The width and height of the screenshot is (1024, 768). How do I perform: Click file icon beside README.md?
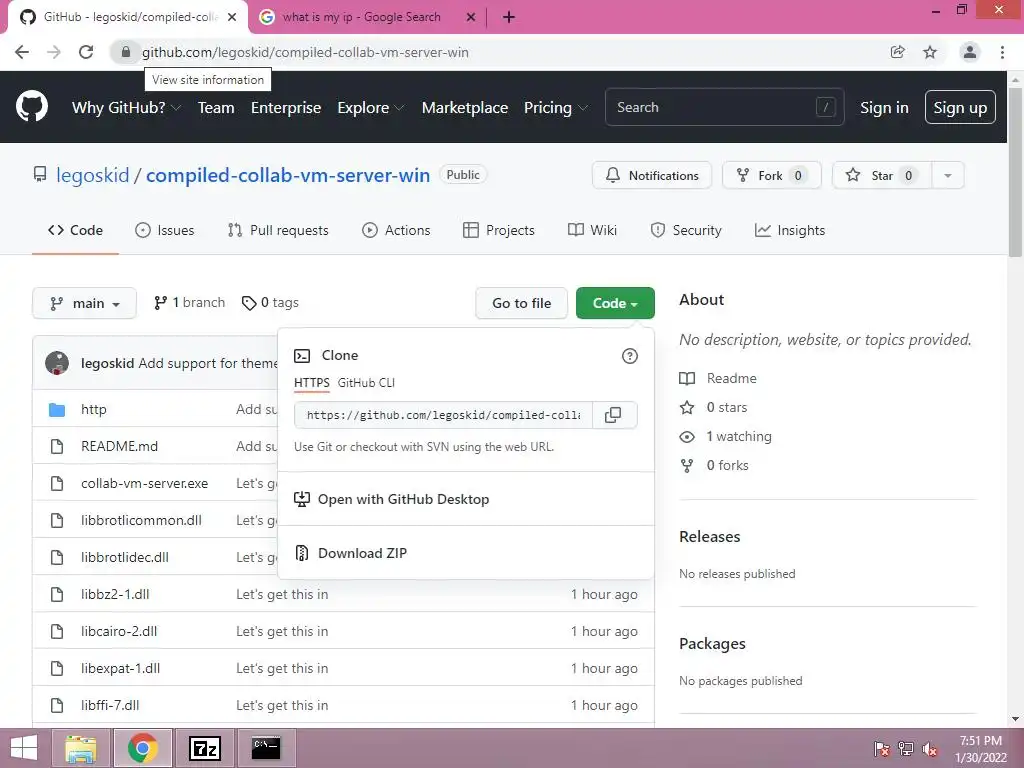57,446
